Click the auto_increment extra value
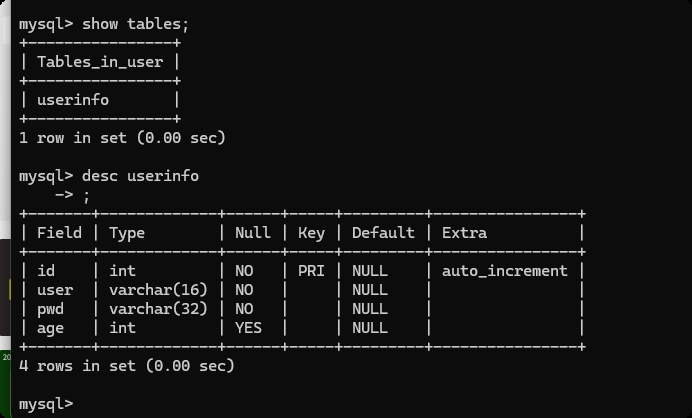Image resolution: width=692 pixels, height=418 pixels. tap(504, 271)
